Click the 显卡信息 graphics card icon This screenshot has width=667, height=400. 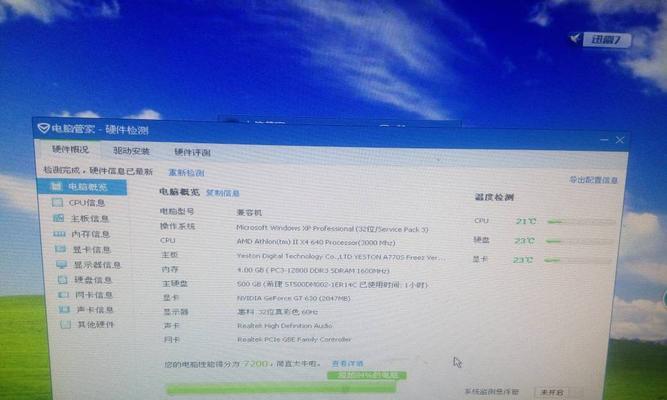(60, 249)
